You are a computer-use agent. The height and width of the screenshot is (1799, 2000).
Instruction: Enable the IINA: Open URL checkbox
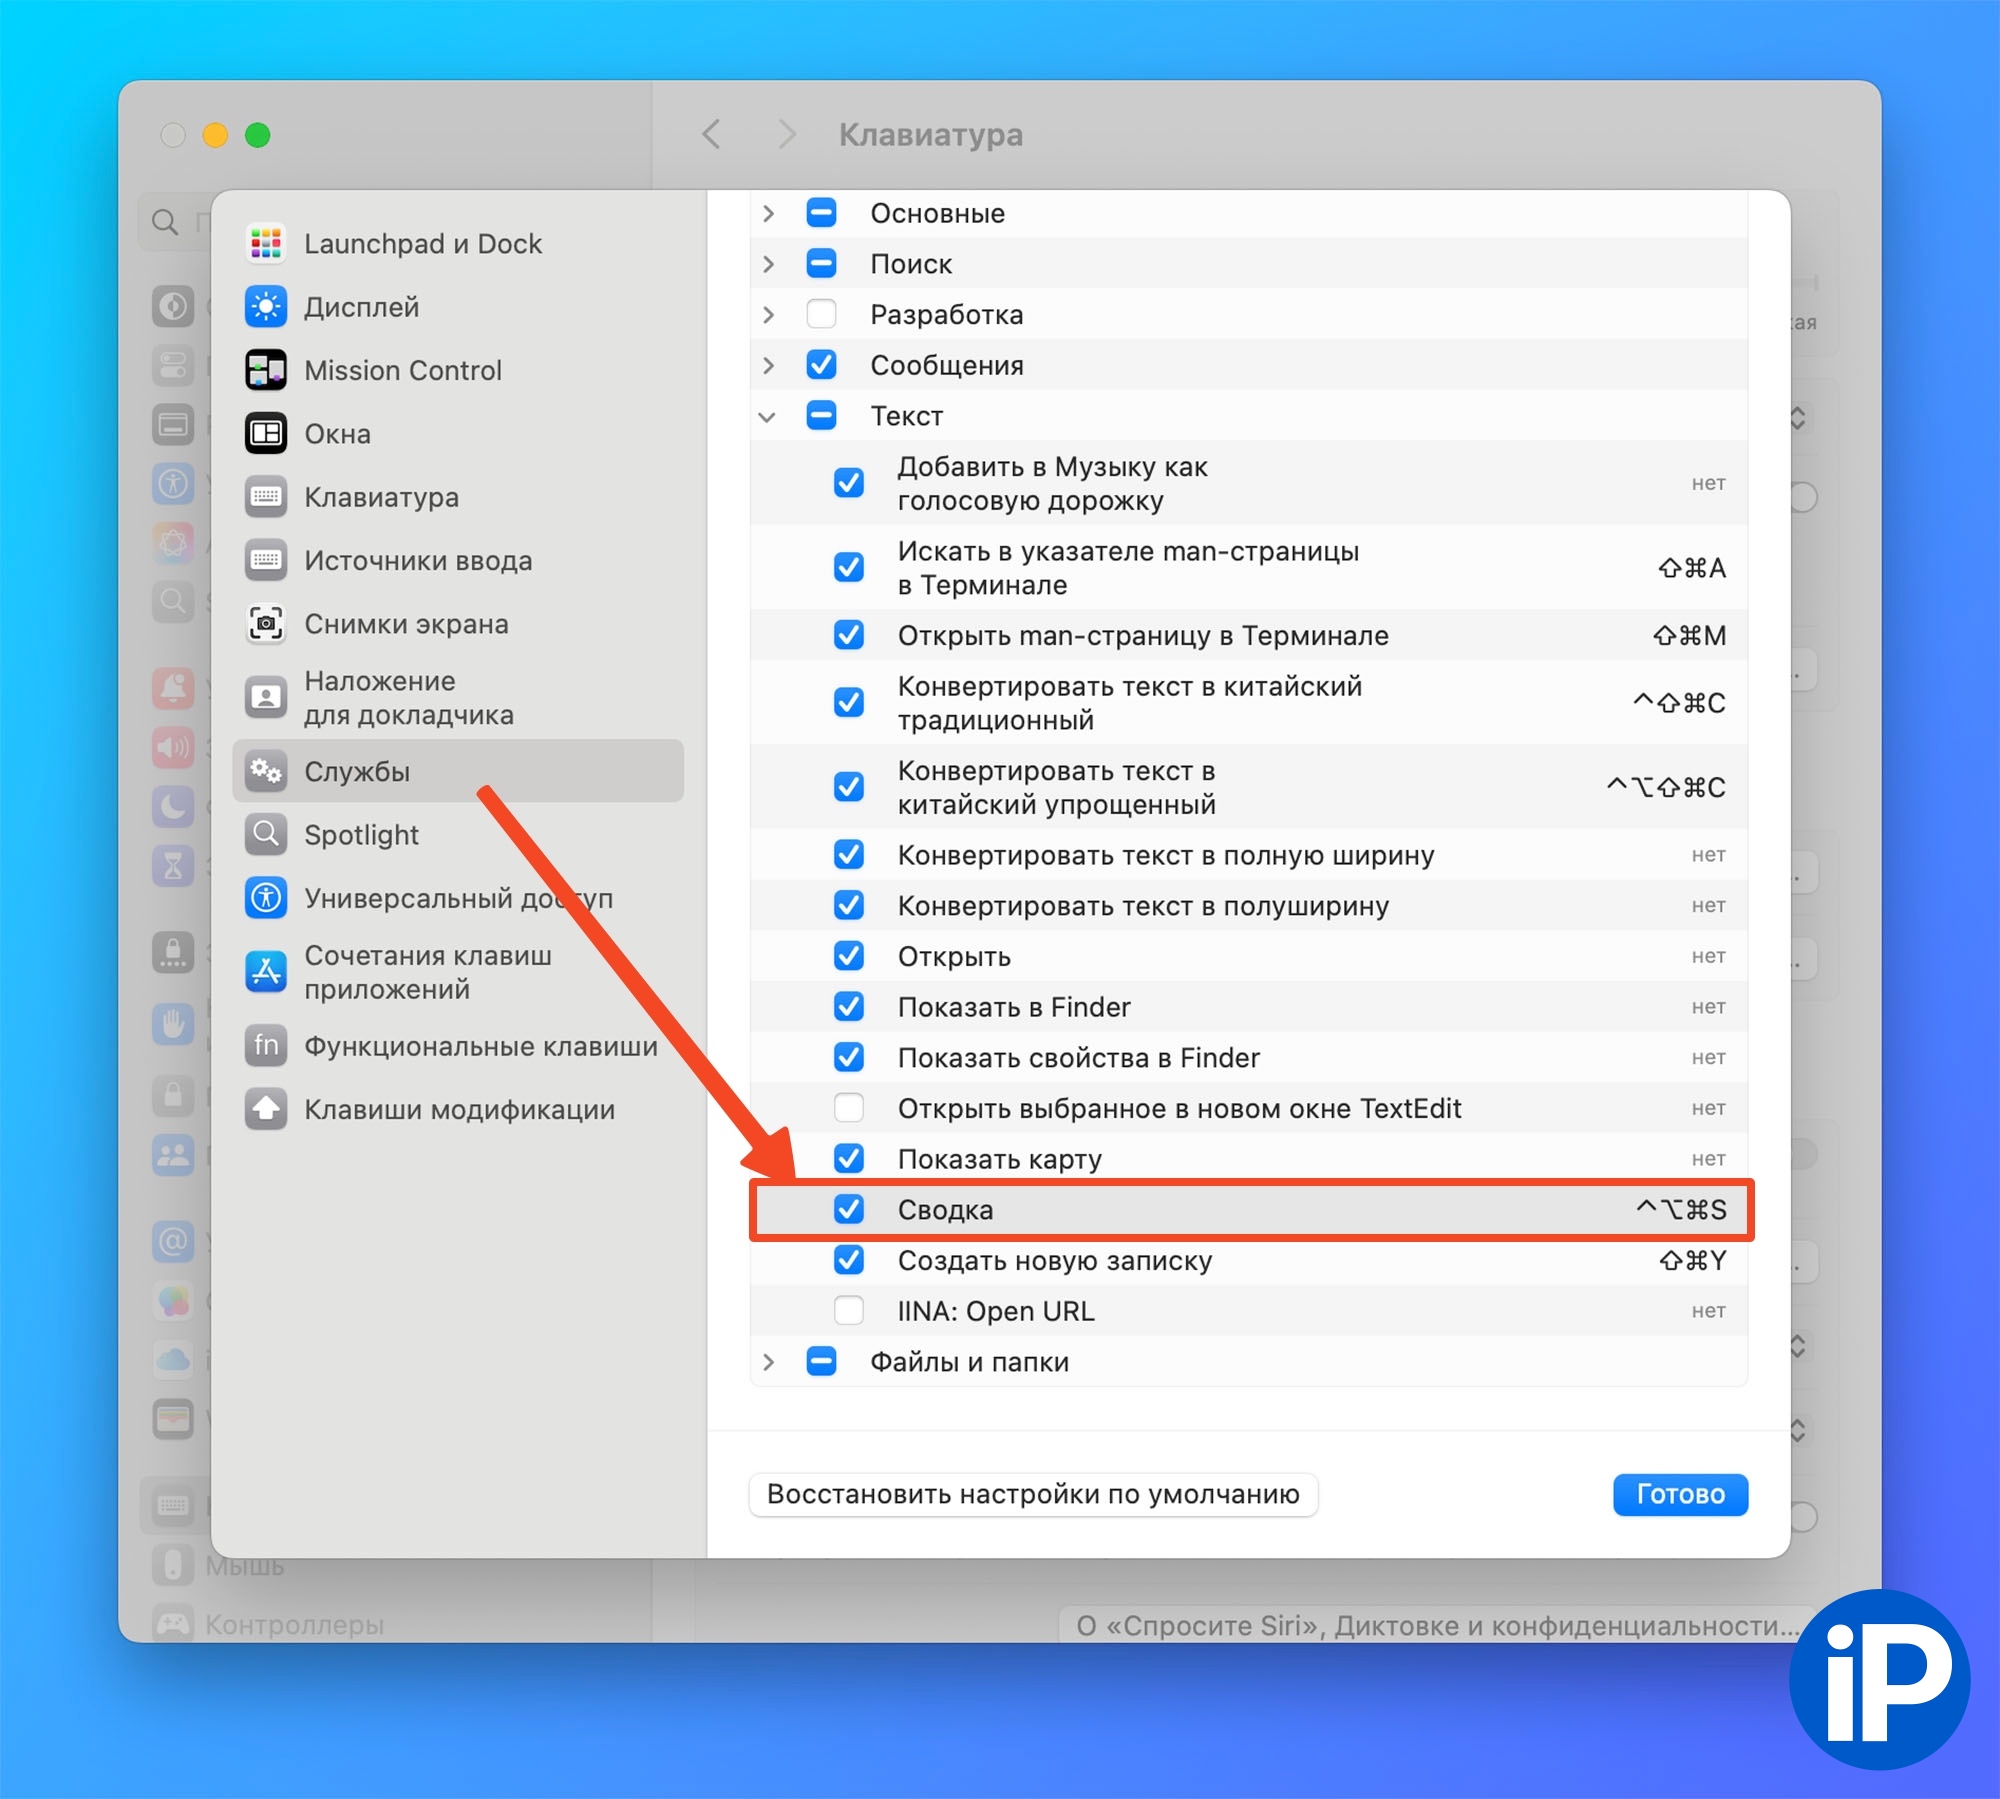click(x=849, y=1310)
